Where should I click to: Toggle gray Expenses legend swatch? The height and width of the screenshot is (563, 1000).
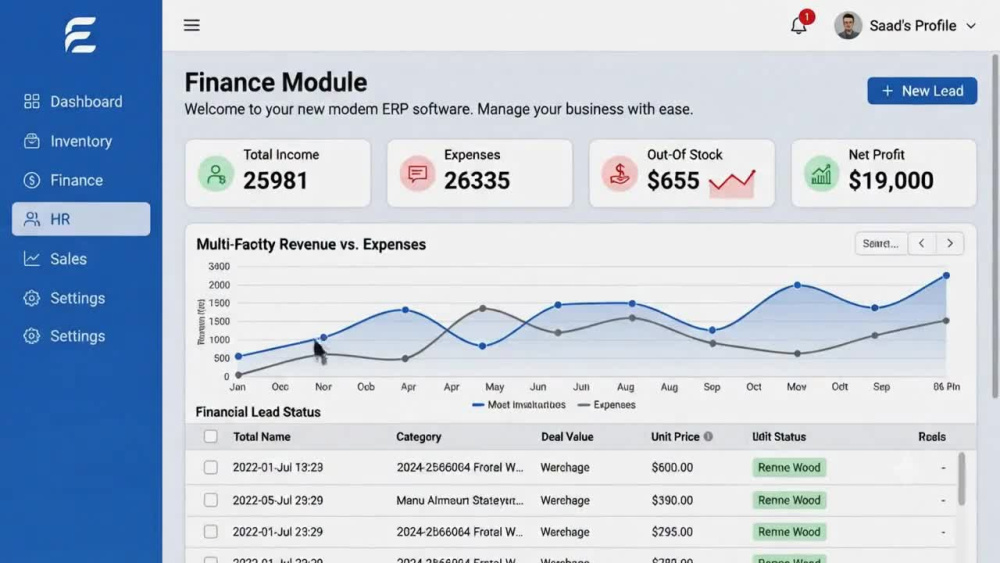[x=584, y=405]
